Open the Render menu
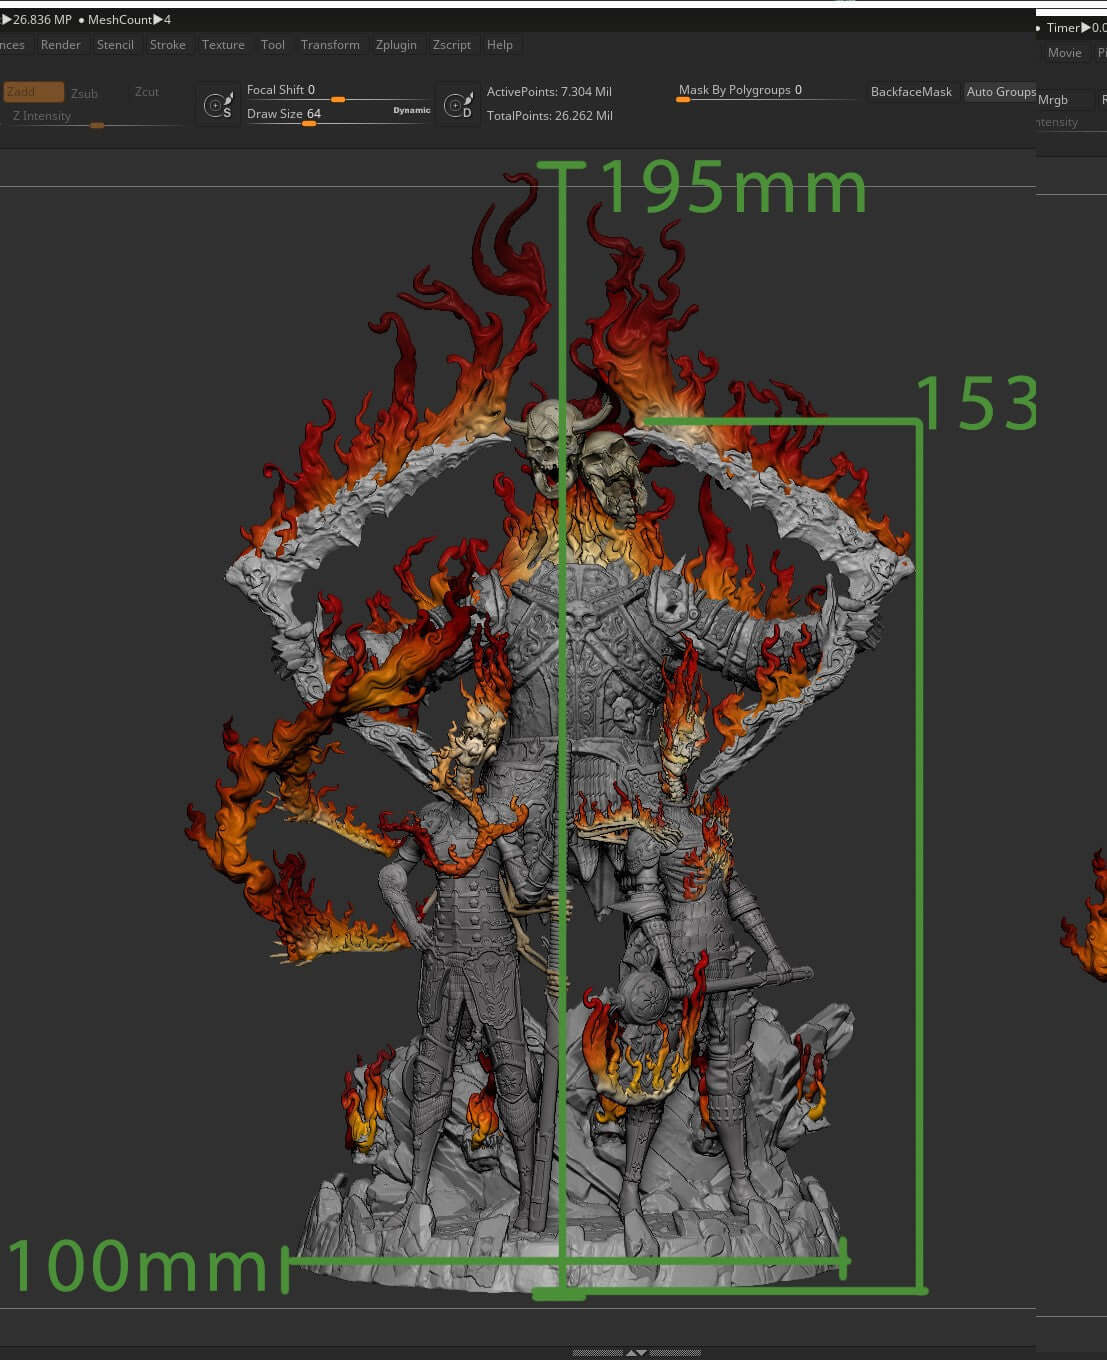Screen dimensions: 1107x1360 coord(61,45)
